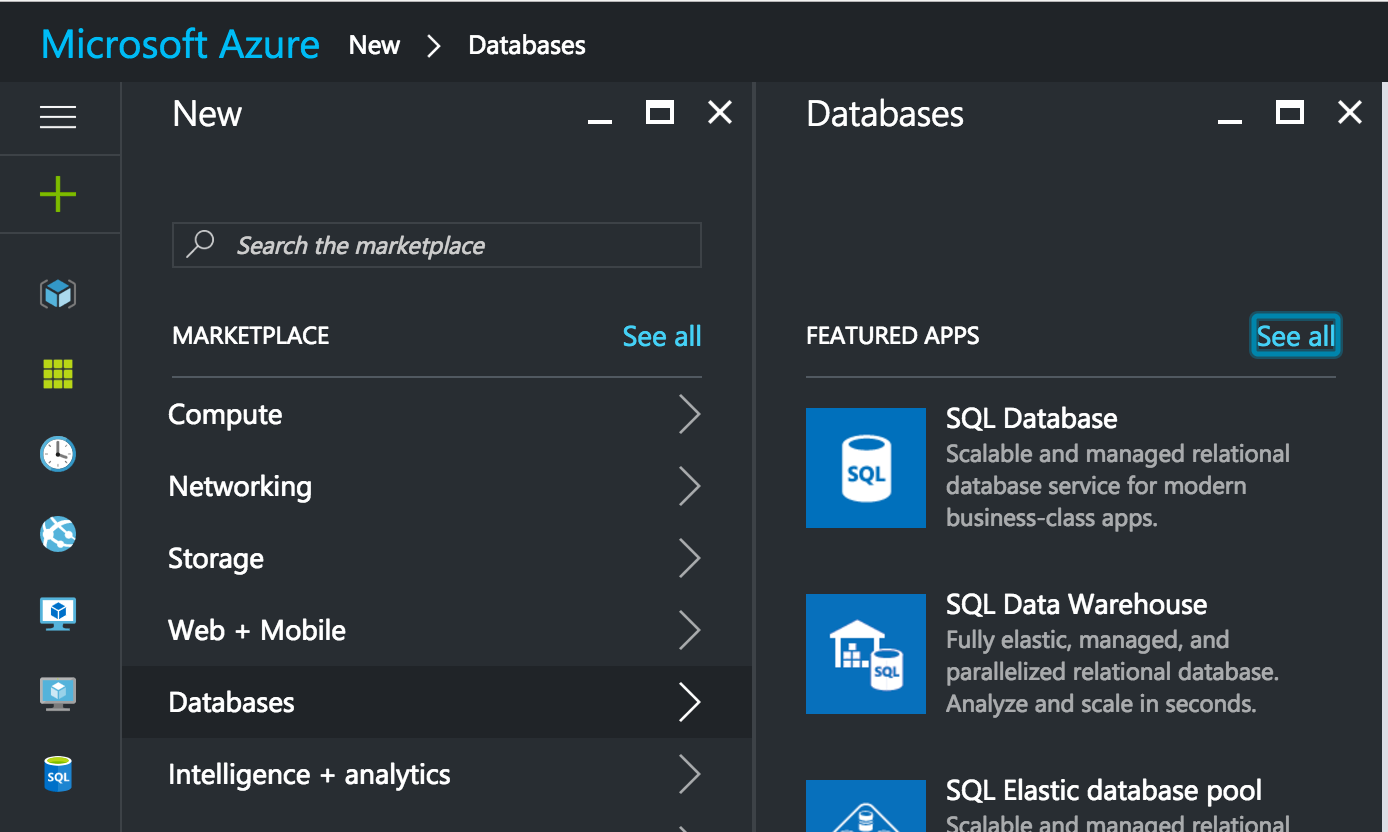Open SQL Data Warehouse title text
The image size is (1388, 832).
click(1077, 604)
